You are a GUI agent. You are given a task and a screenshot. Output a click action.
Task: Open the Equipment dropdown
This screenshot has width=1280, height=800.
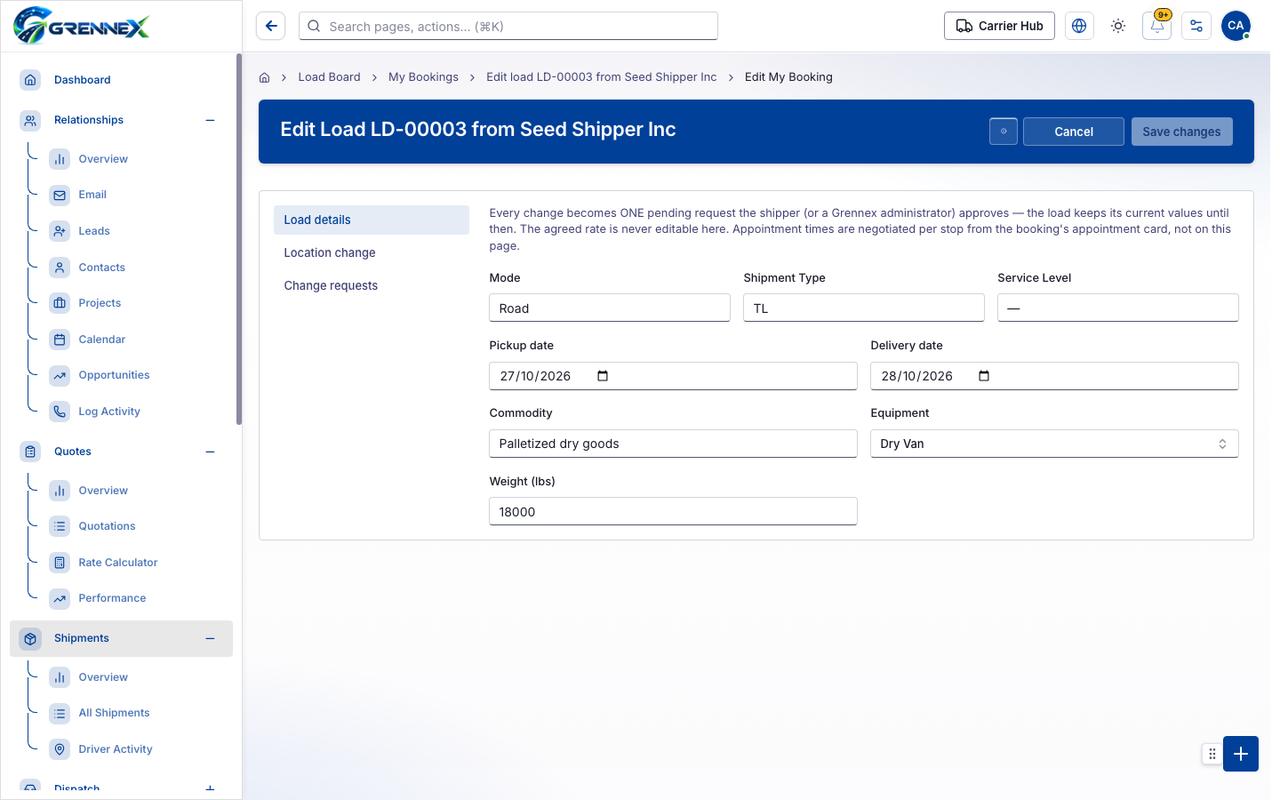click(1054, 444)
